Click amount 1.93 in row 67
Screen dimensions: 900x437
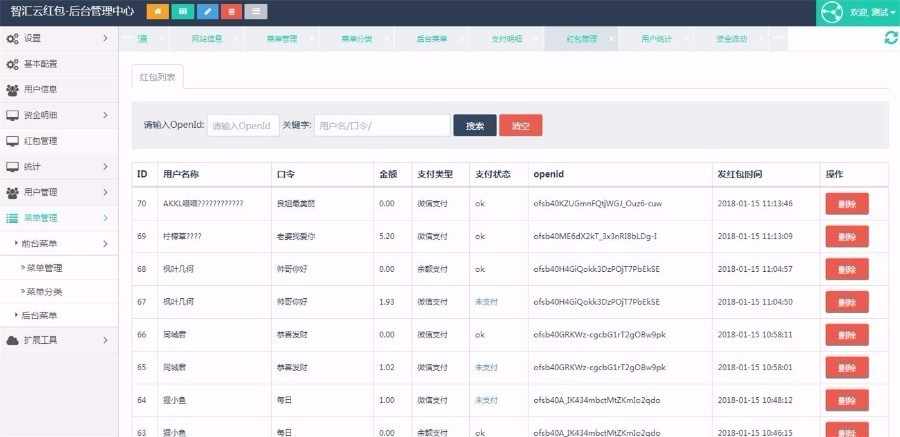[x=386, y=302]
